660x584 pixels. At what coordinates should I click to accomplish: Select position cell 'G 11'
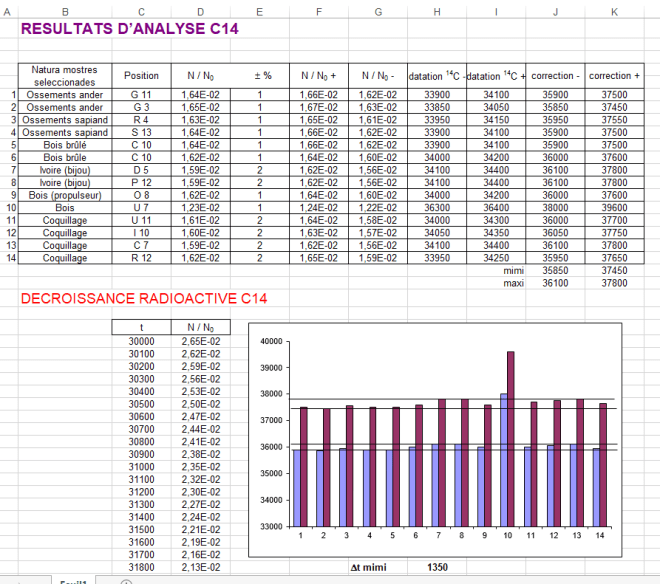click(x=141, y=95)
